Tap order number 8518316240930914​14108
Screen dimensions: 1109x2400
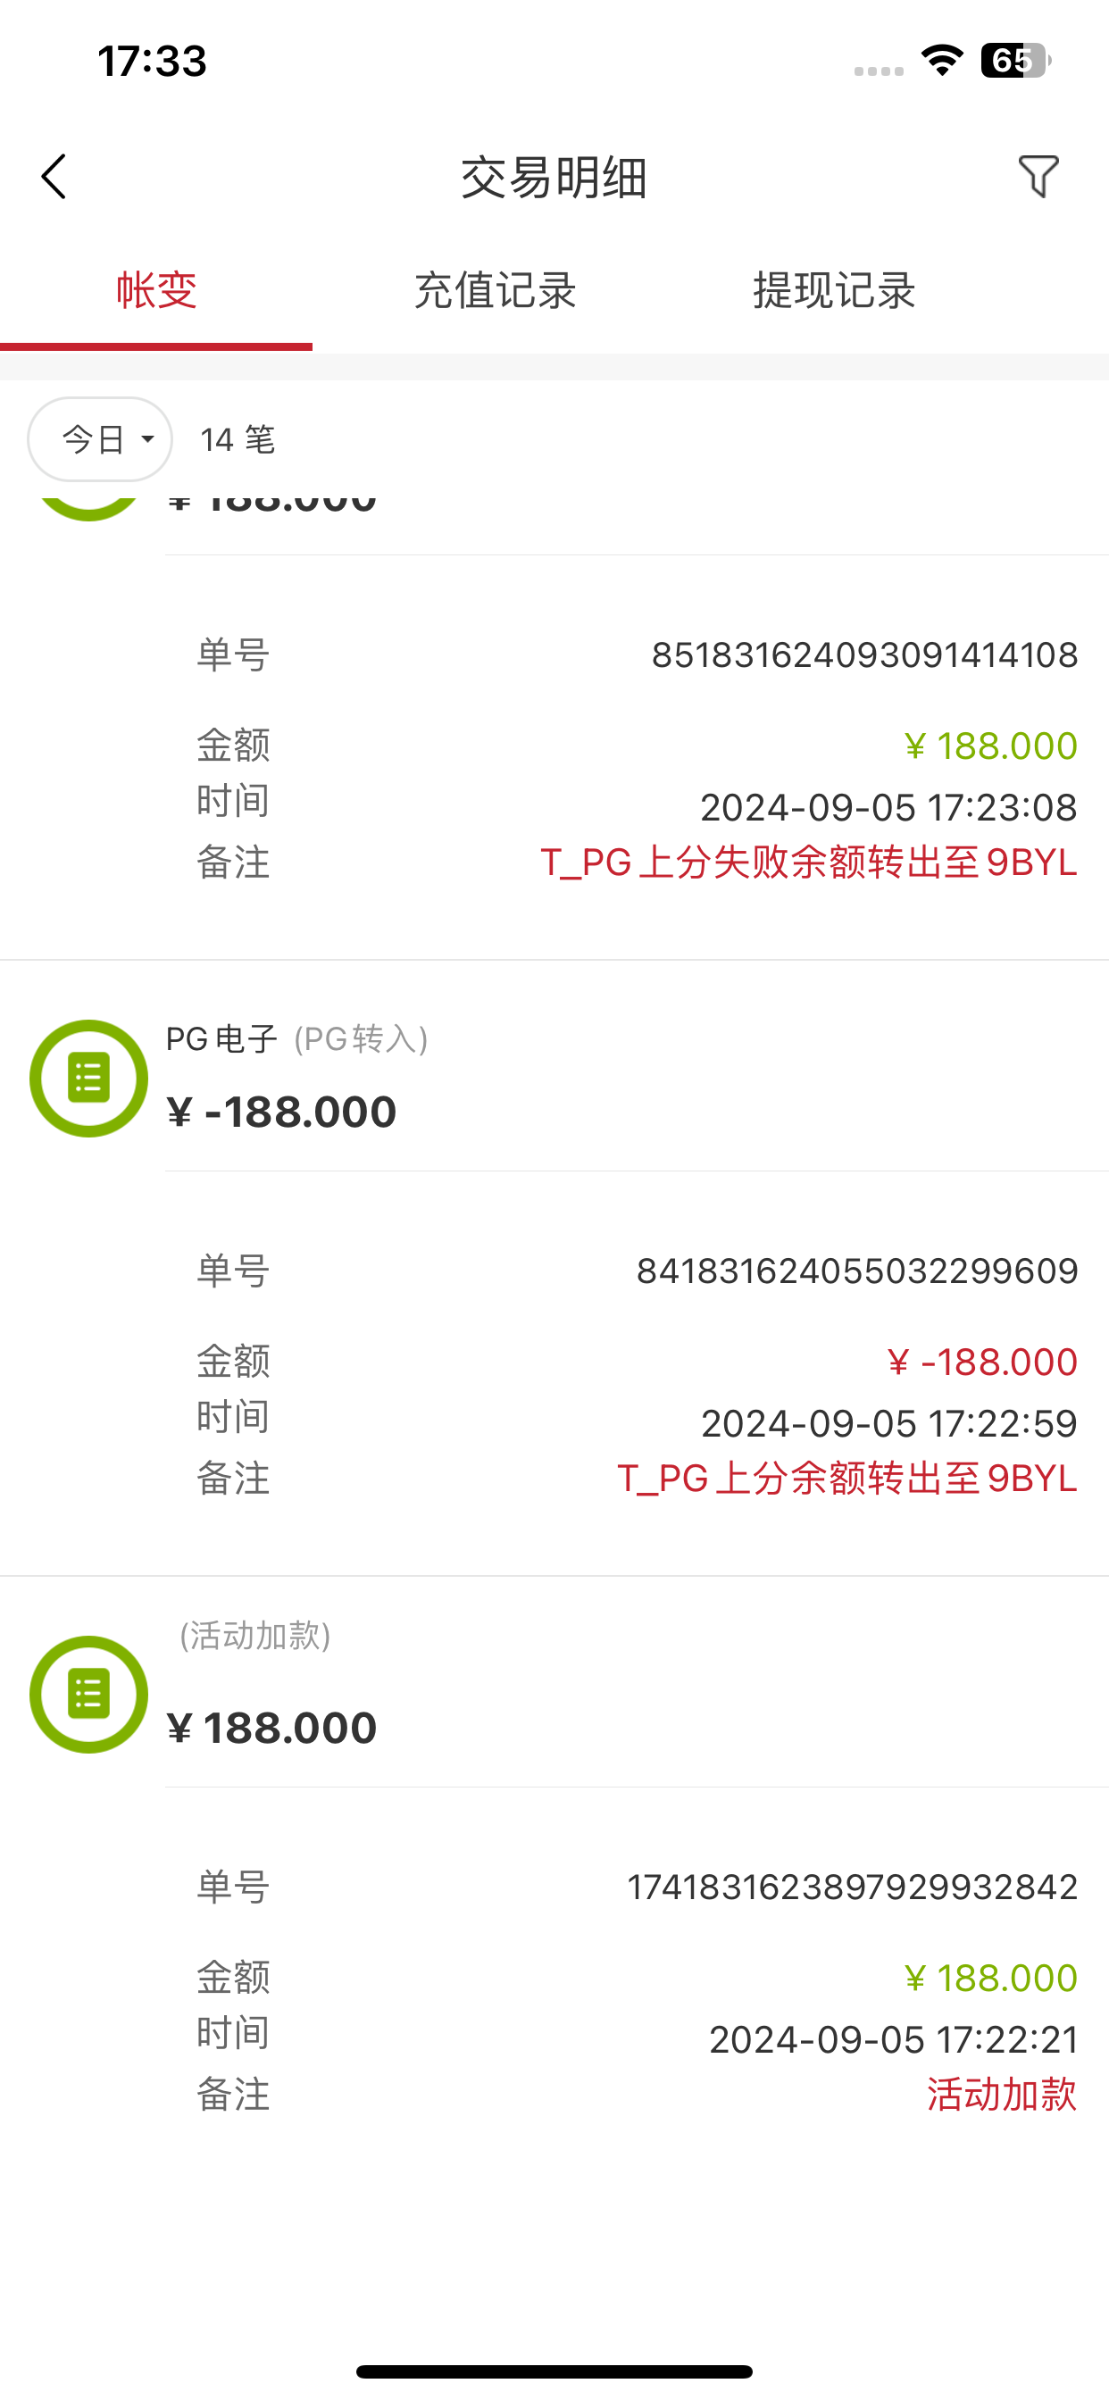pos(864,655)
